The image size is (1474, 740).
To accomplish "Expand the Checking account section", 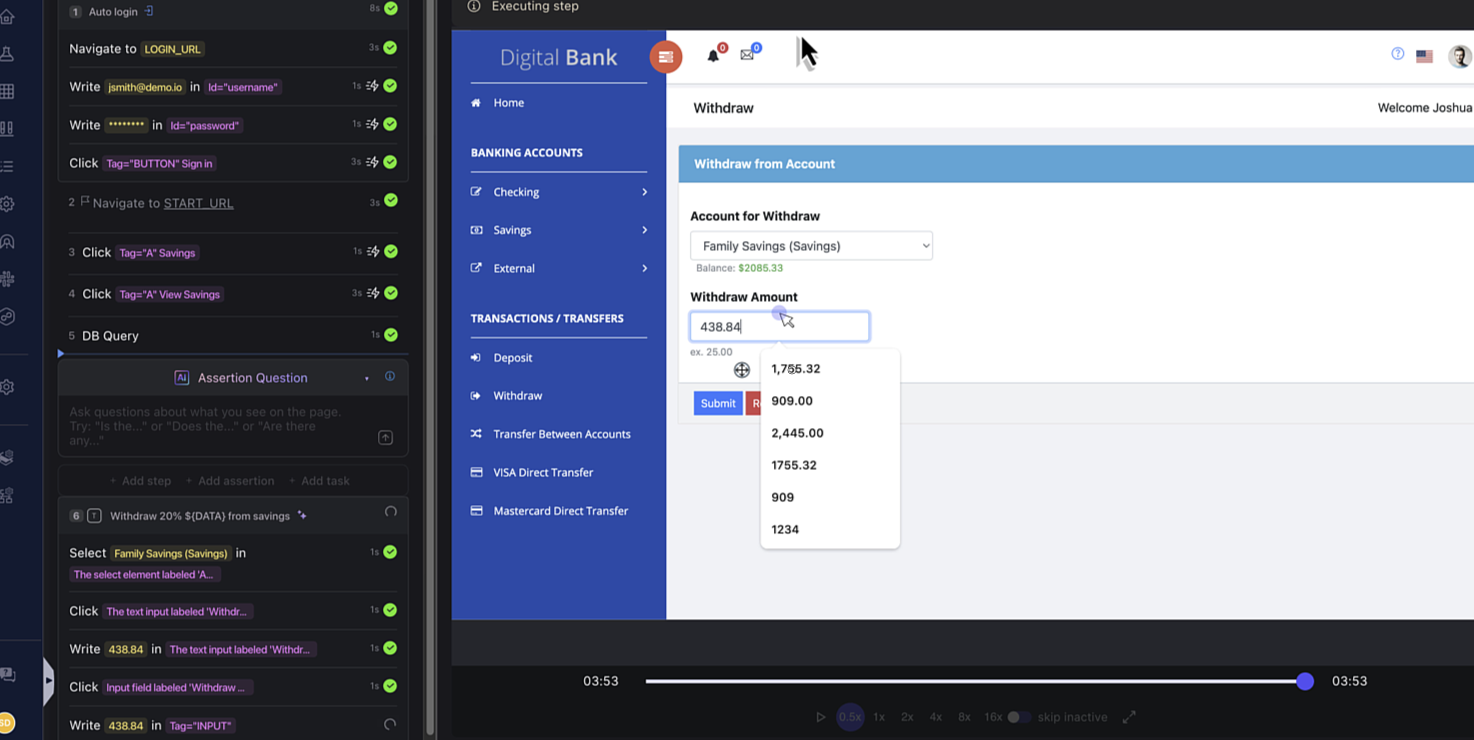I will point(516,191).
